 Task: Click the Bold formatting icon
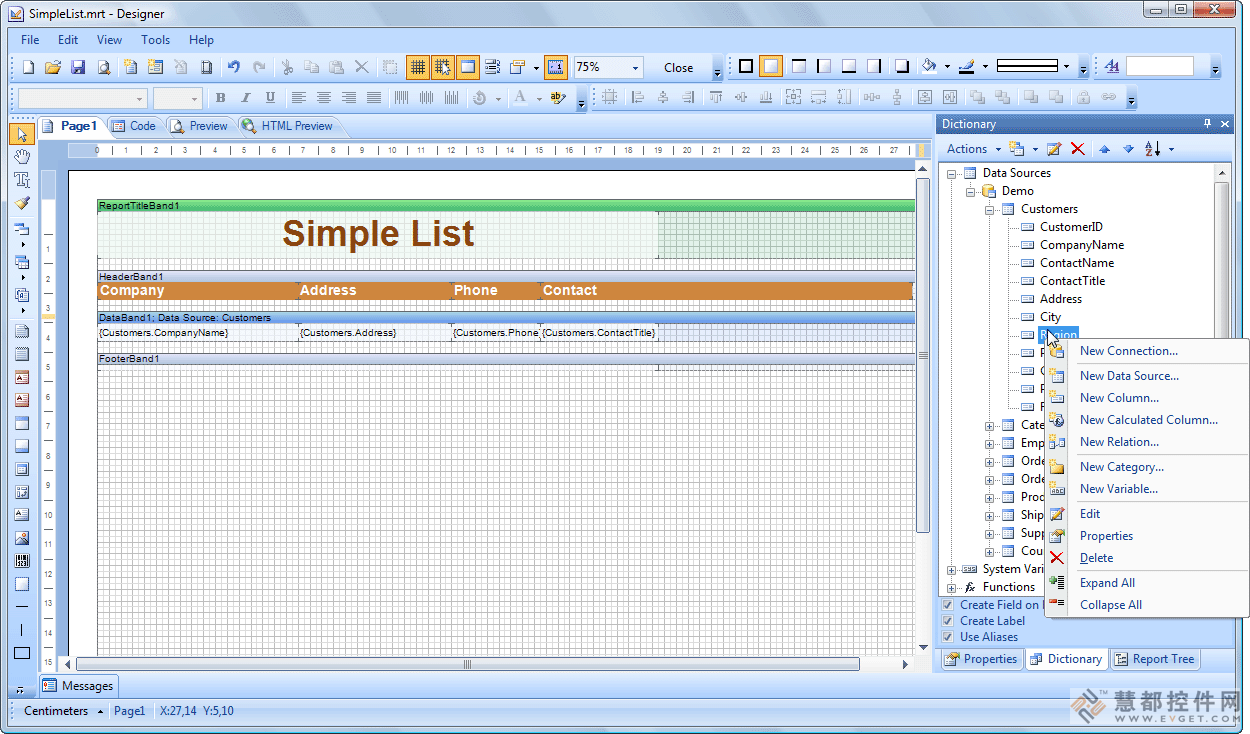pos(221,98)
